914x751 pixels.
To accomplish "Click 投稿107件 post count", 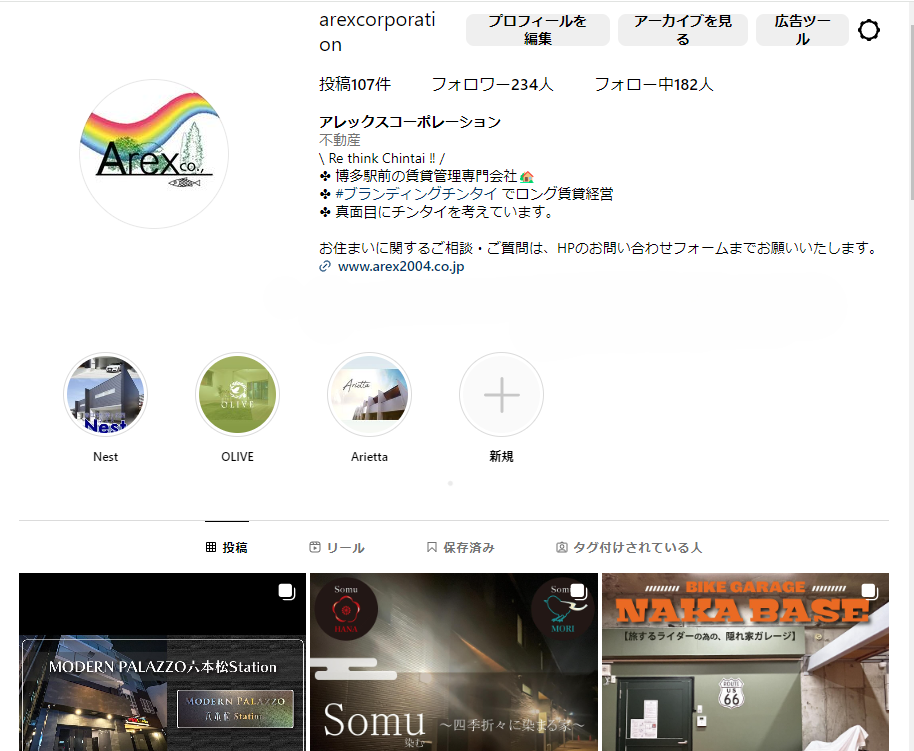I will pyautogui.click(x=355, y=85).
